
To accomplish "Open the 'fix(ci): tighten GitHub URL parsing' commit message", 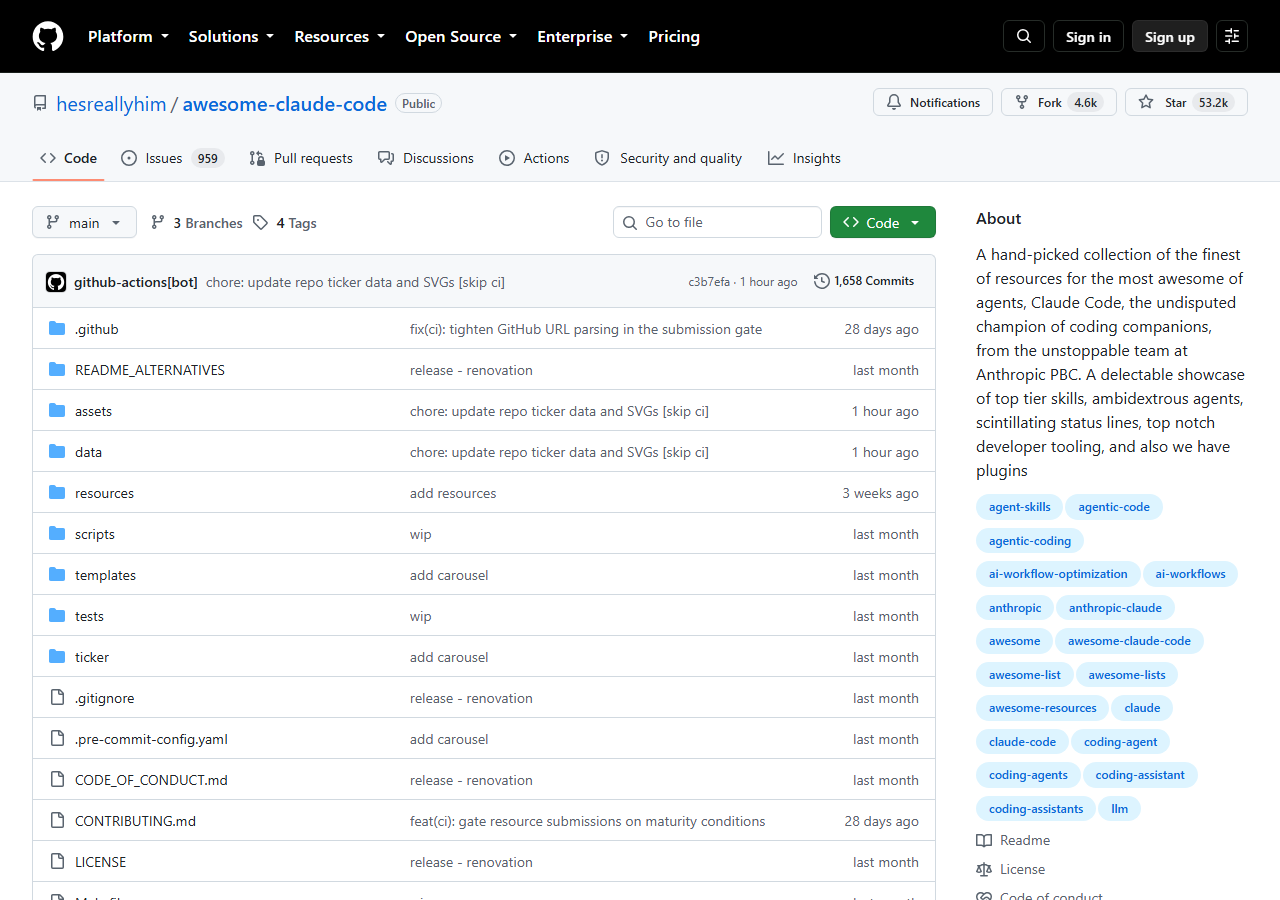I will coord(586,329).
